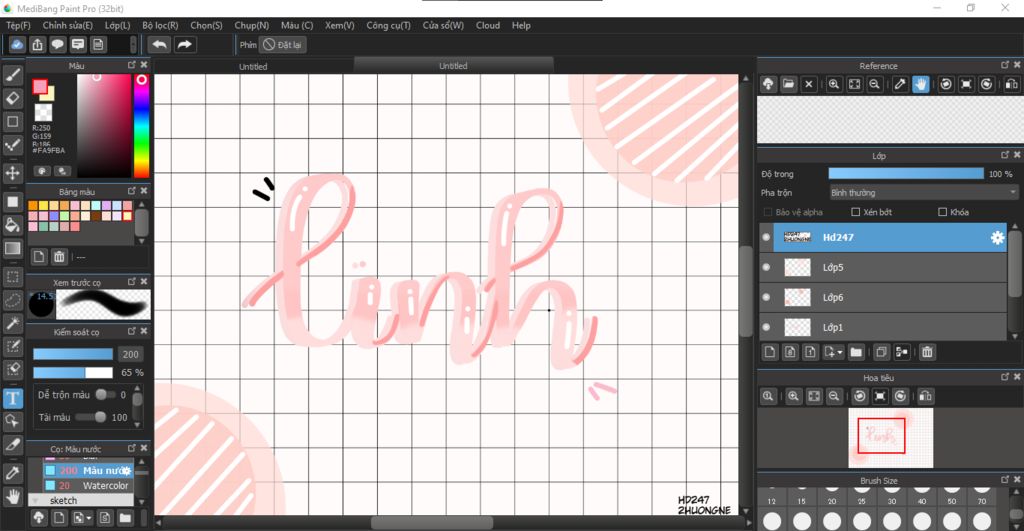Toggle visibility of Hd247 layer
This screenshot has height=531, width=1024.
point(766,238)
